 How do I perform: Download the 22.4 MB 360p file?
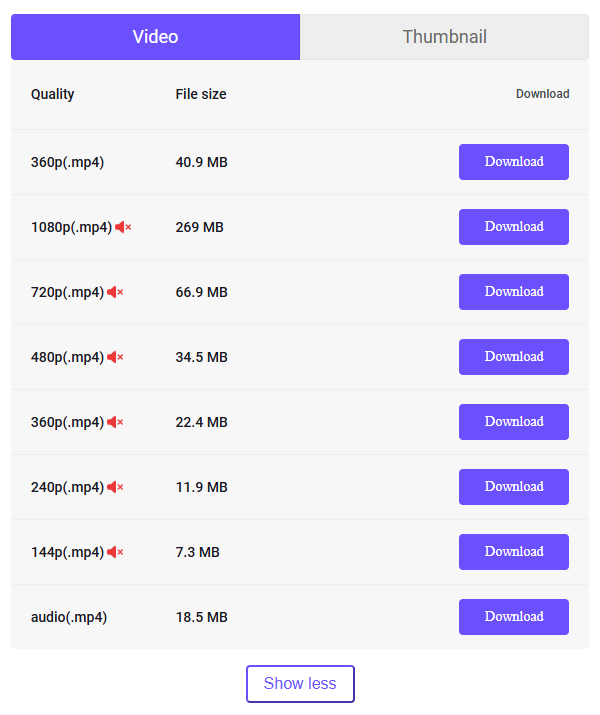[x=514, y=422]
